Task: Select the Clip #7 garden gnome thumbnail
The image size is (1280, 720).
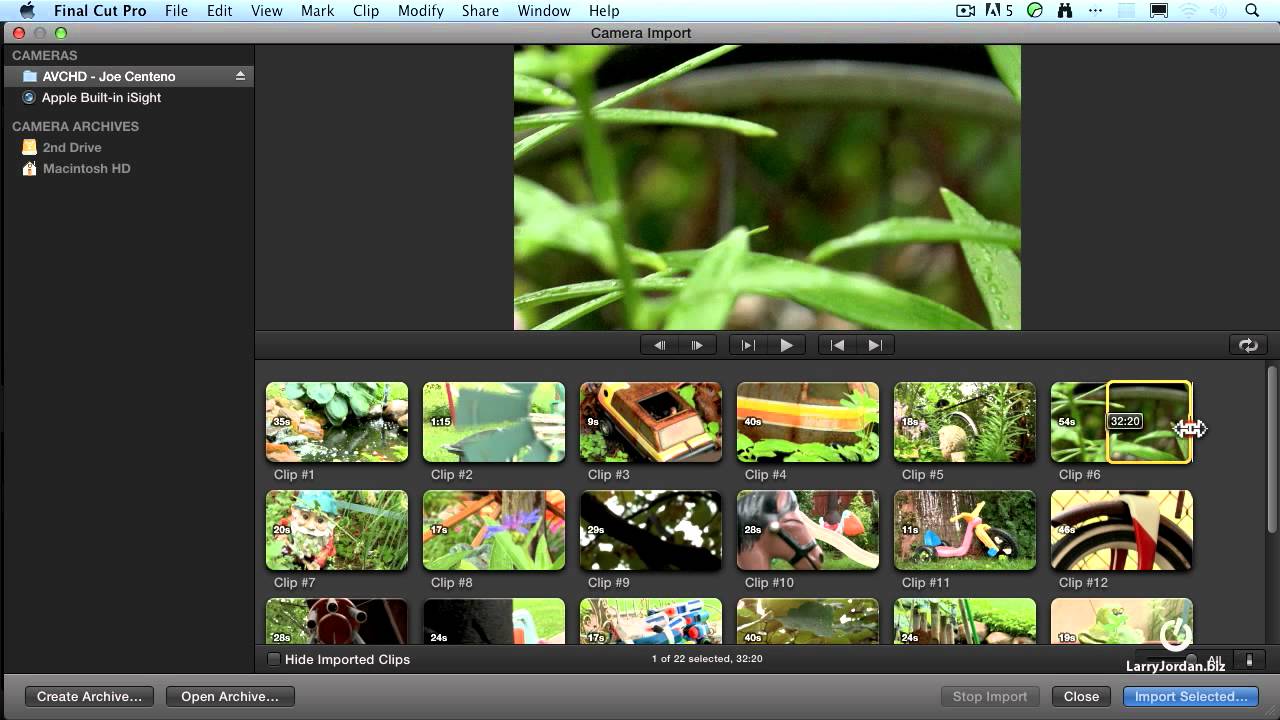Action: point(337,530)
